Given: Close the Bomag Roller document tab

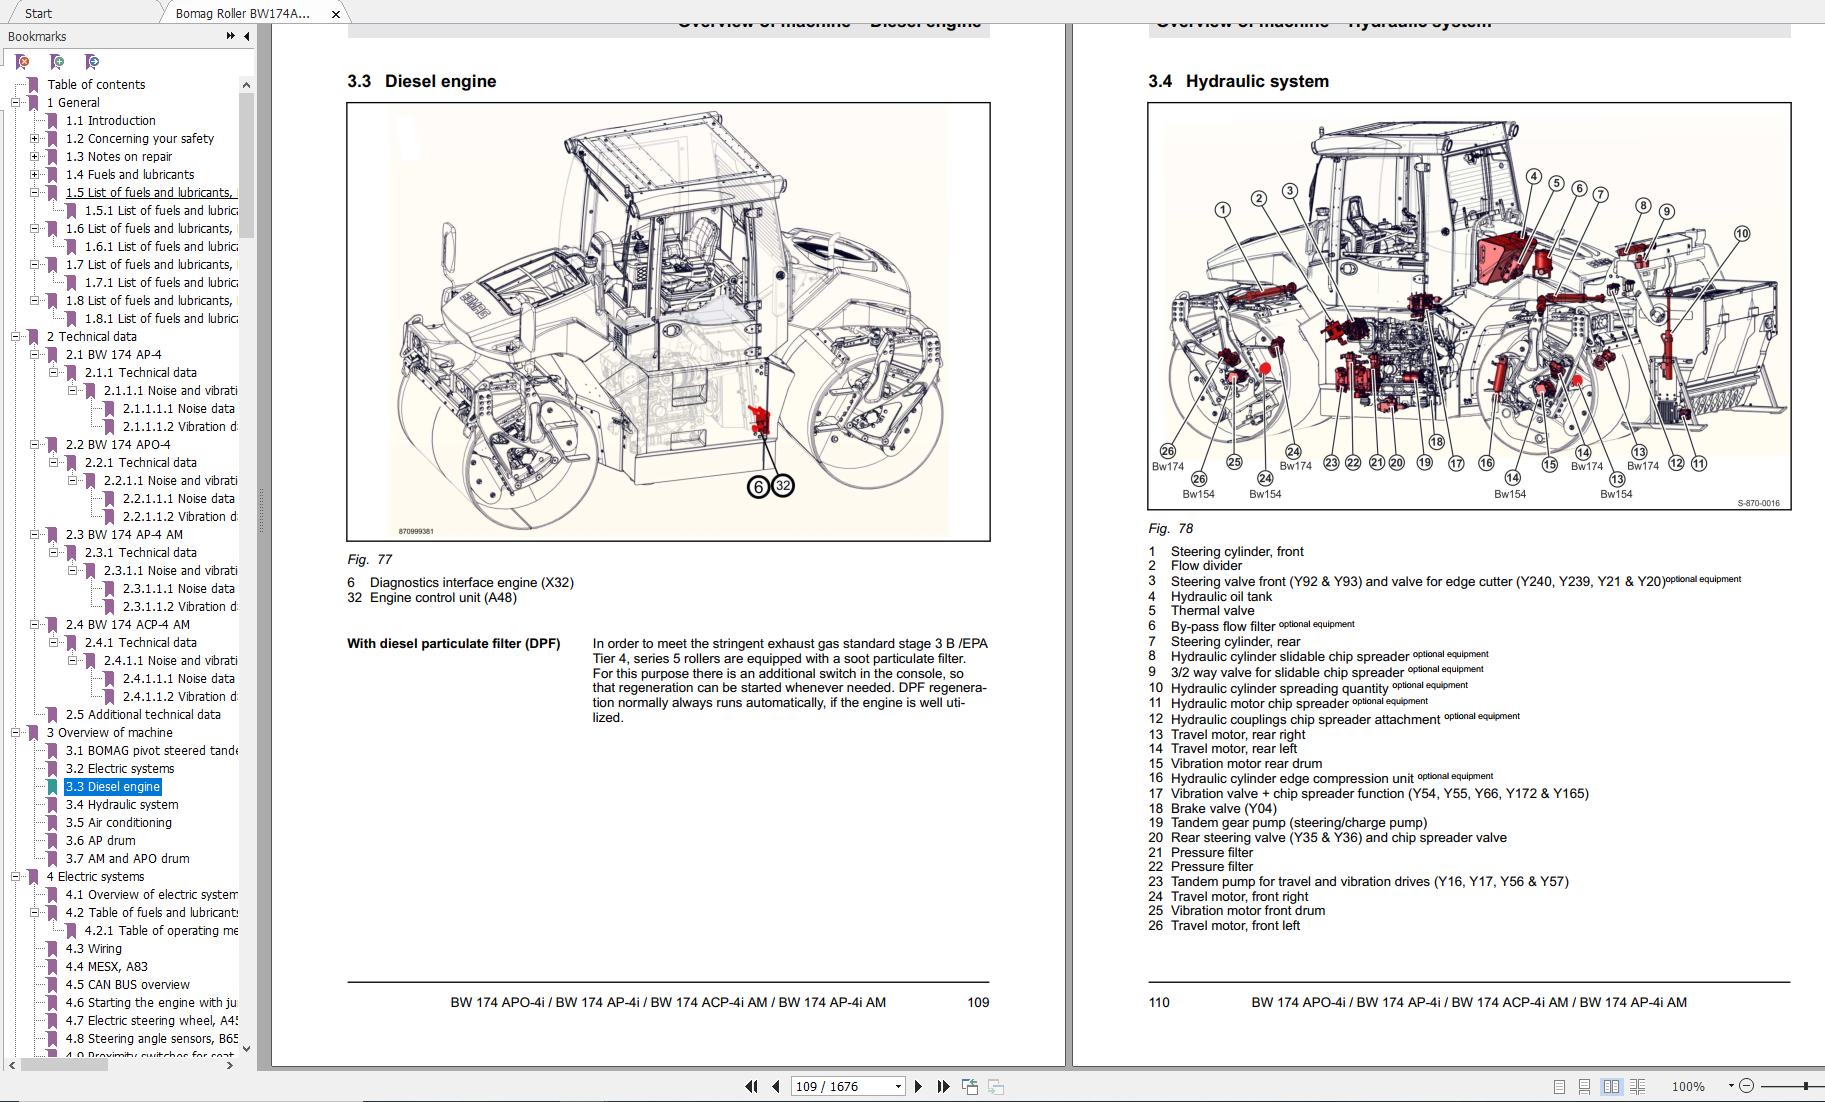Looking at the screenshot, I should pos(336,14).
